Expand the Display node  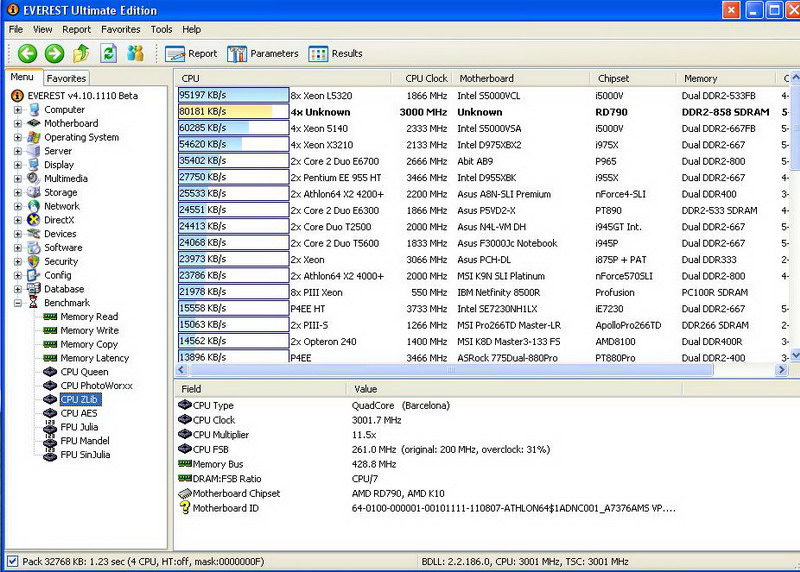(x=18, y=165)
